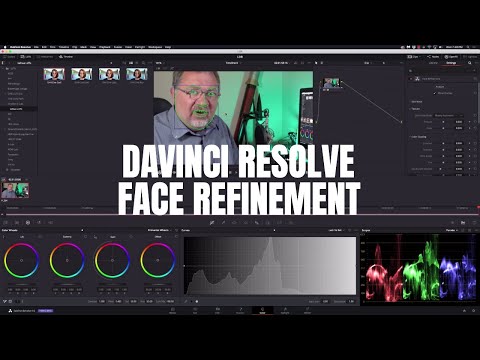480x360 pixels.
Task: Open the RGB Mixer palette
Action: click(39, 222)
